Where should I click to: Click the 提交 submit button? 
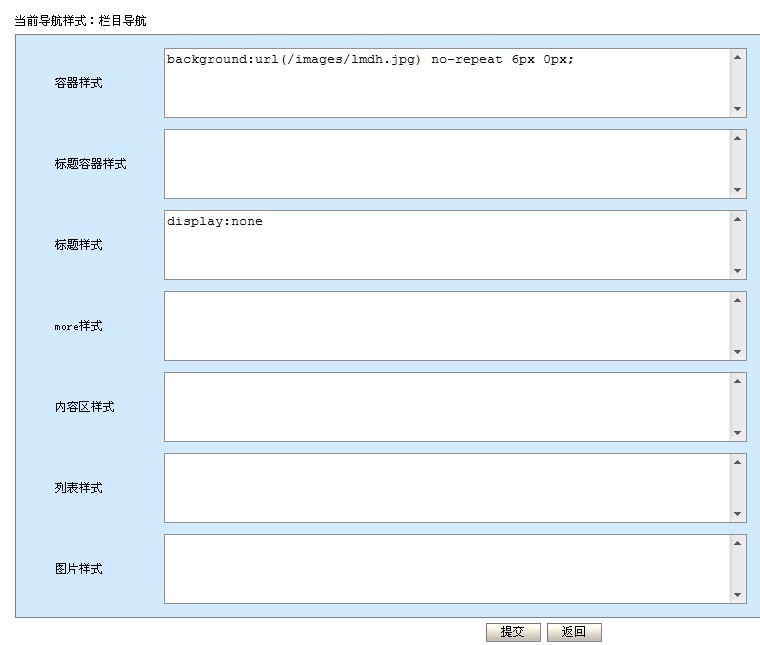(x=513, y=632)
